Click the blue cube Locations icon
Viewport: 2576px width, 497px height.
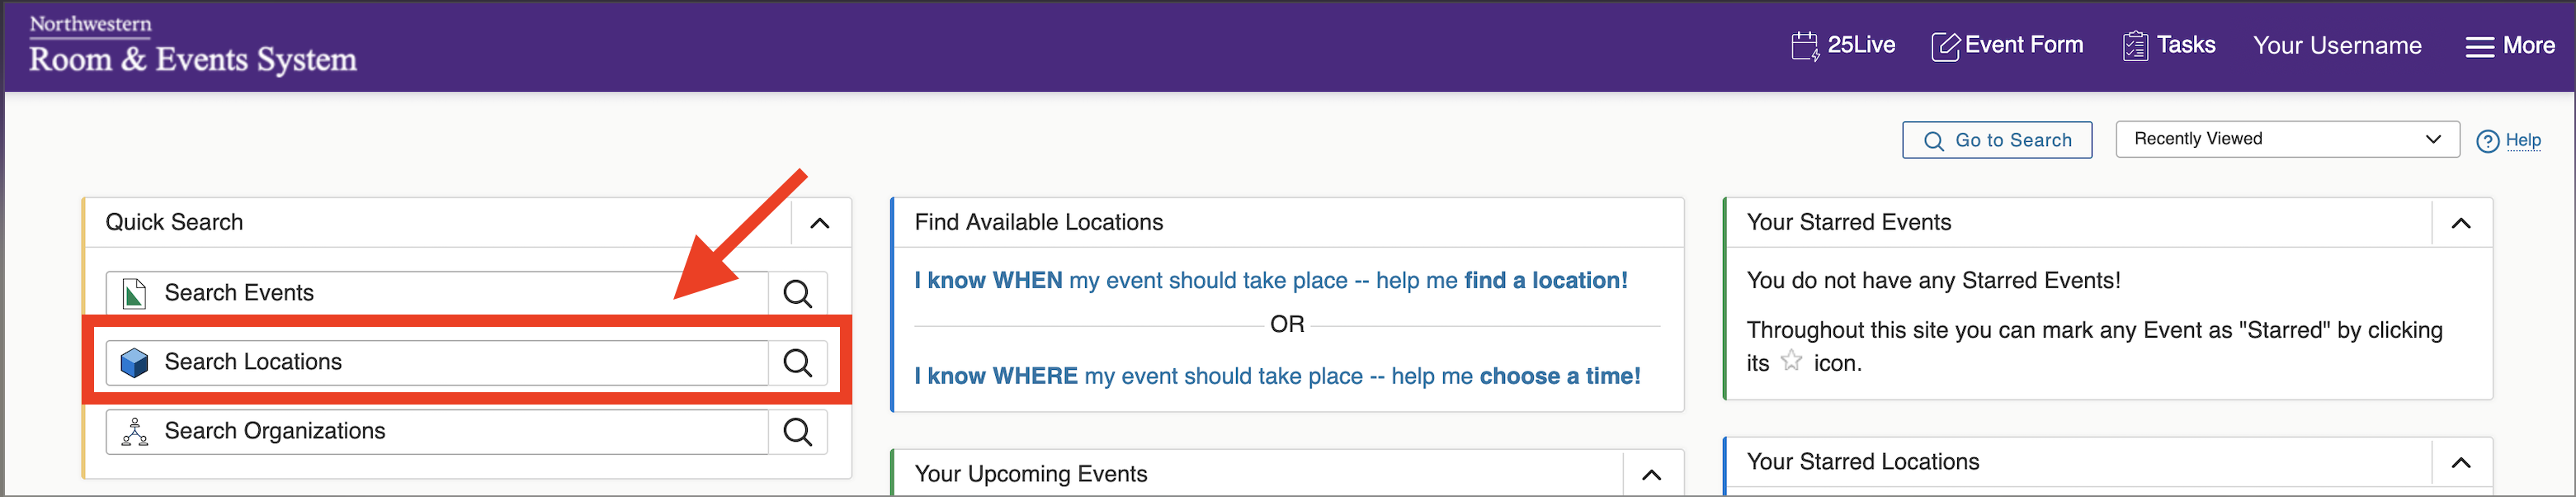[x=134, y=362]
